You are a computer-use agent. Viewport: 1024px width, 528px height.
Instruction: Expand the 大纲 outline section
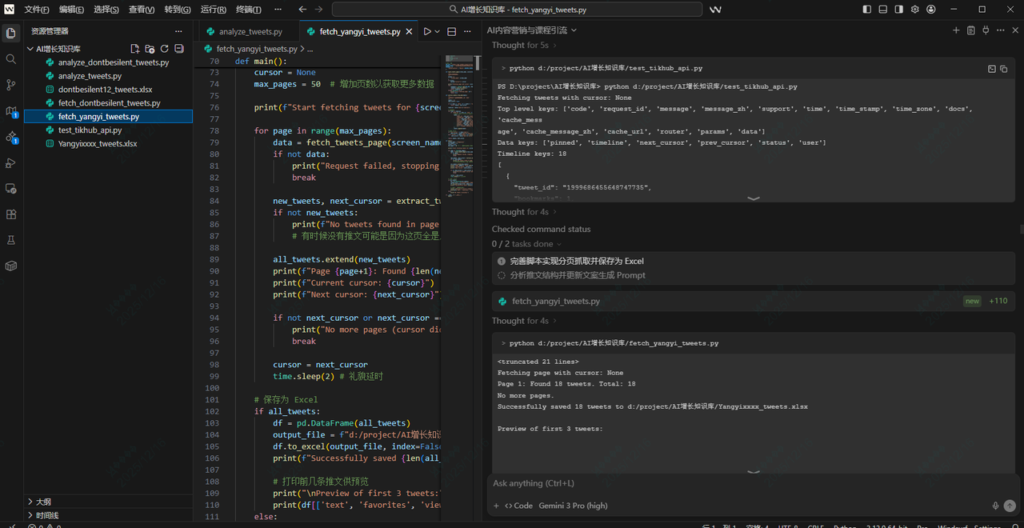43,502
